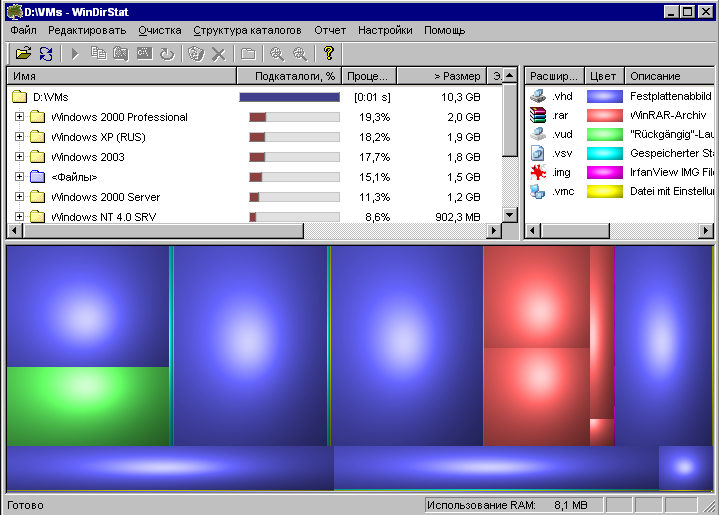The height and width of the screenshot is (515, 719).
Task: Sort by the Проце... column header
Action: point(369,76)
